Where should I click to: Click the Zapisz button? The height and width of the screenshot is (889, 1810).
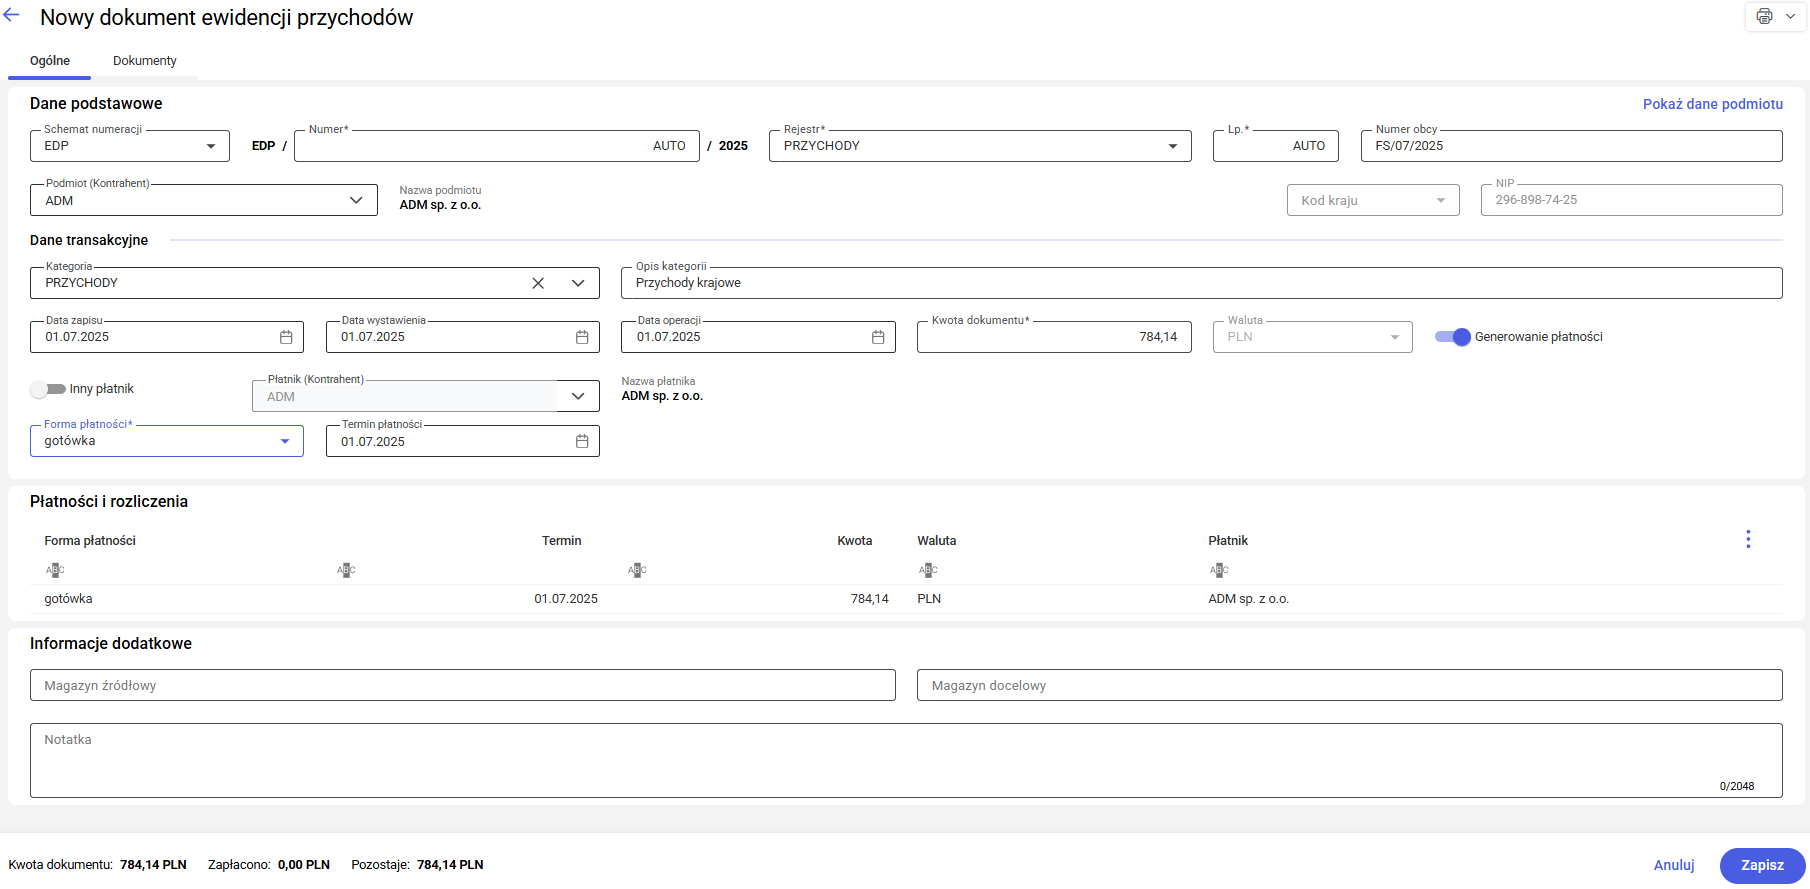coord(1762,865)
